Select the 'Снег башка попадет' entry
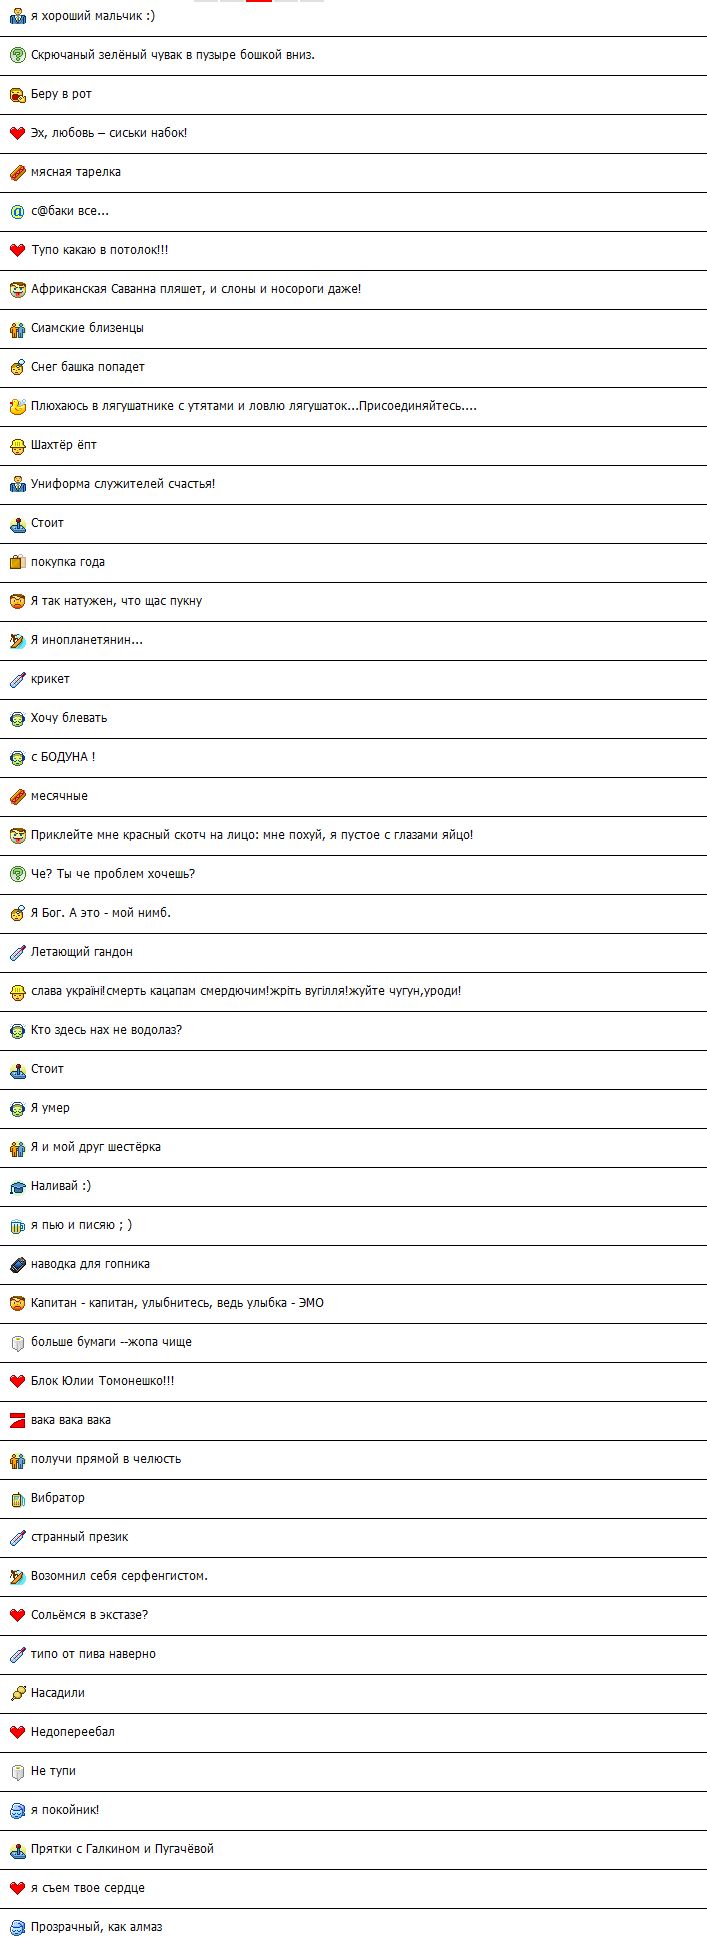Screen dimensions: 707x1941 (x=353, y=367)
